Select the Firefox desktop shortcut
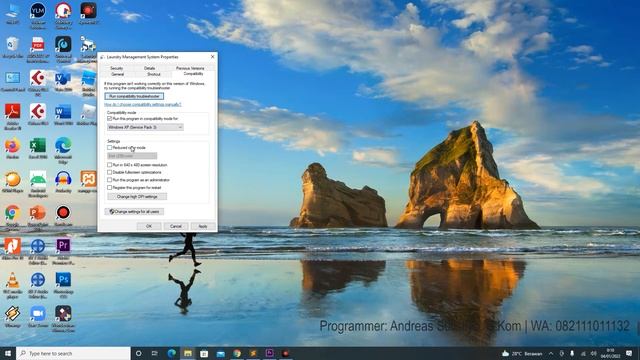Viewport: 640px width, 360px height. click(x=13, y=148)
